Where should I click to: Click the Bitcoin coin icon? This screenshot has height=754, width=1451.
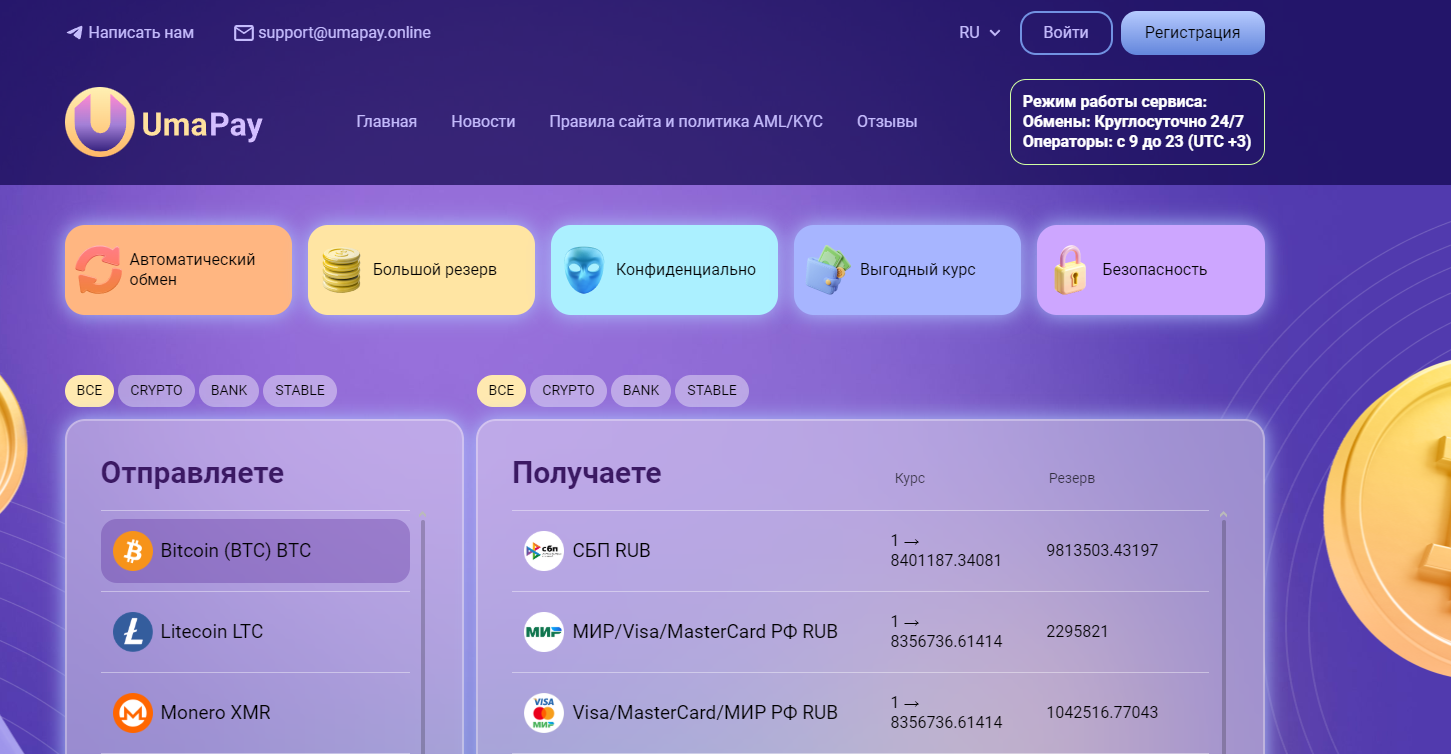tap(133, 551)
